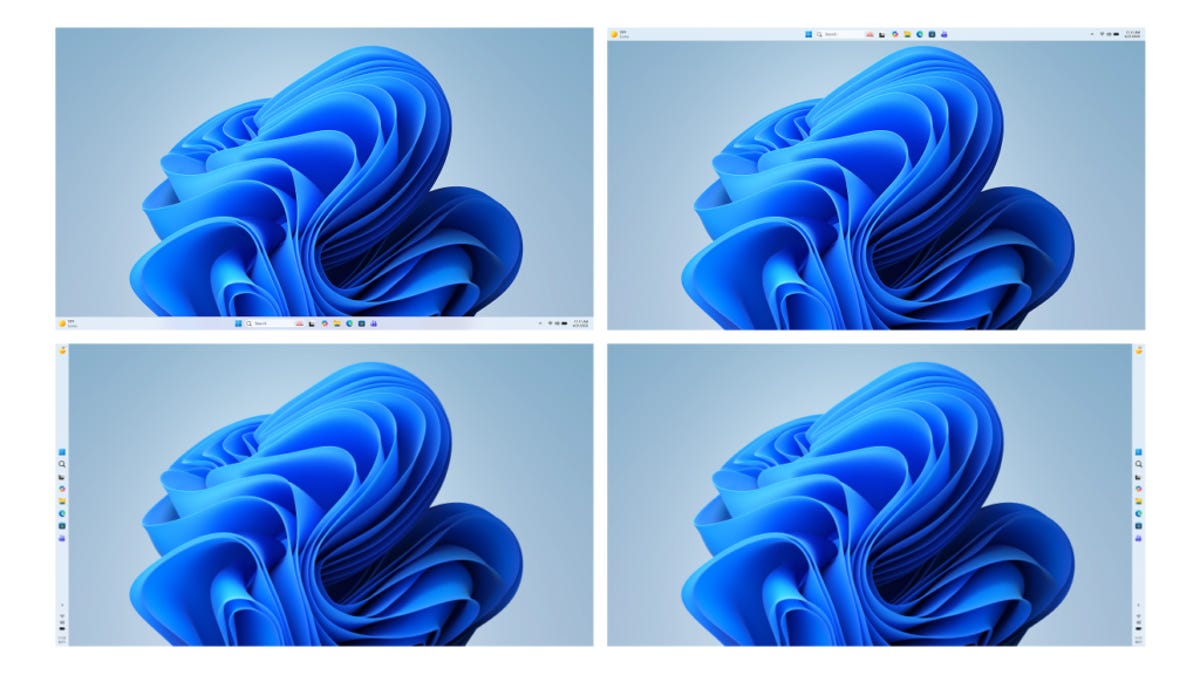
Task: Click the battery icon in the top taskbar tray
Action: (x=1116, y=33)
